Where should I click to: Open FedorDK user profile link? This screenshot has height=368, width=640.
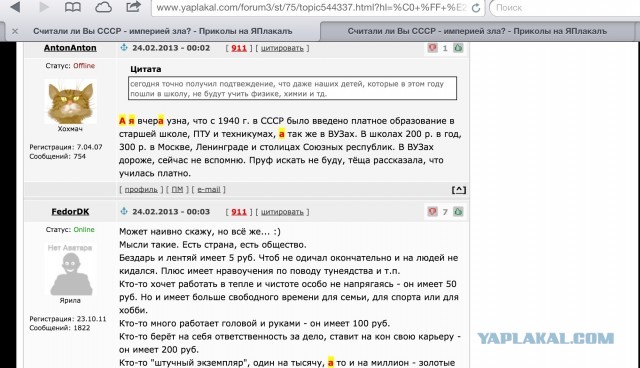click(x=70, y=211)
